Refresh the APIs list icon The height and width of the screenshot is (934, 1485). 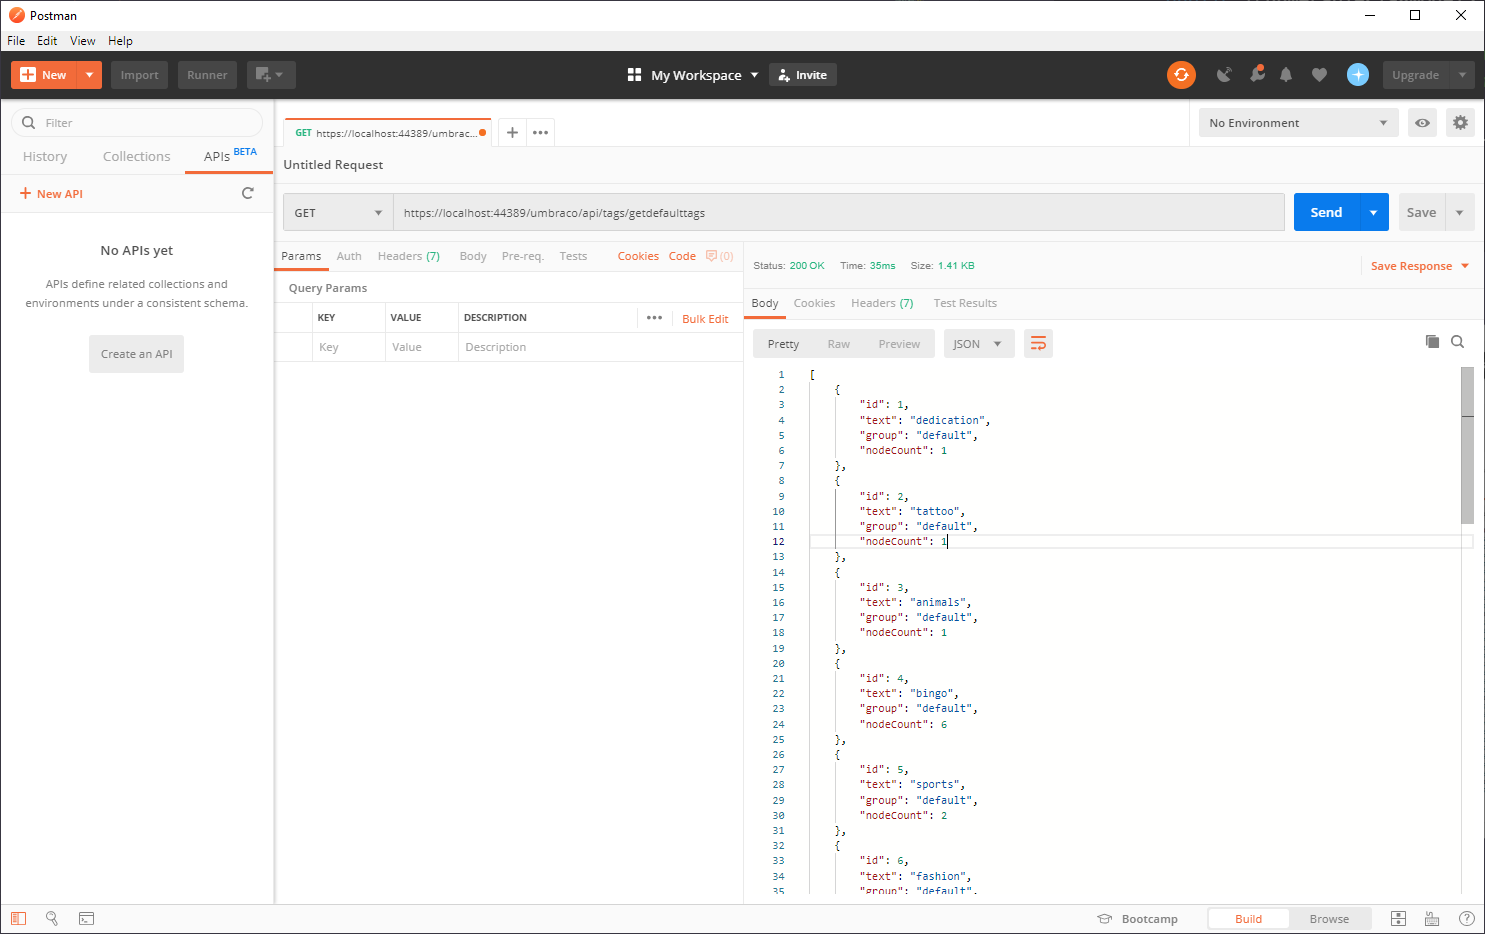point(247,193)
